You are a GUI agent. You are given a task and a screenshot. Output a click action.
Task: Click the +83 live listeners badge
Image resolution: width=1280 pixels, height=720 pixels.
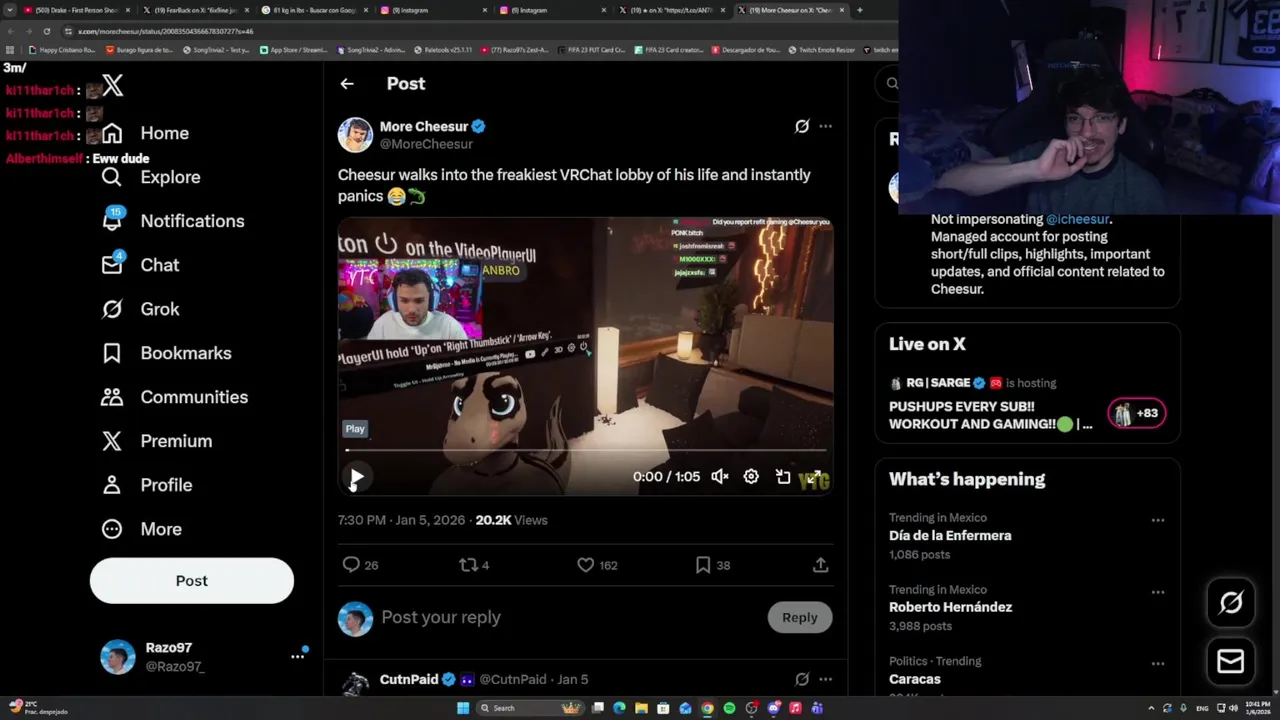(1137, 413)
